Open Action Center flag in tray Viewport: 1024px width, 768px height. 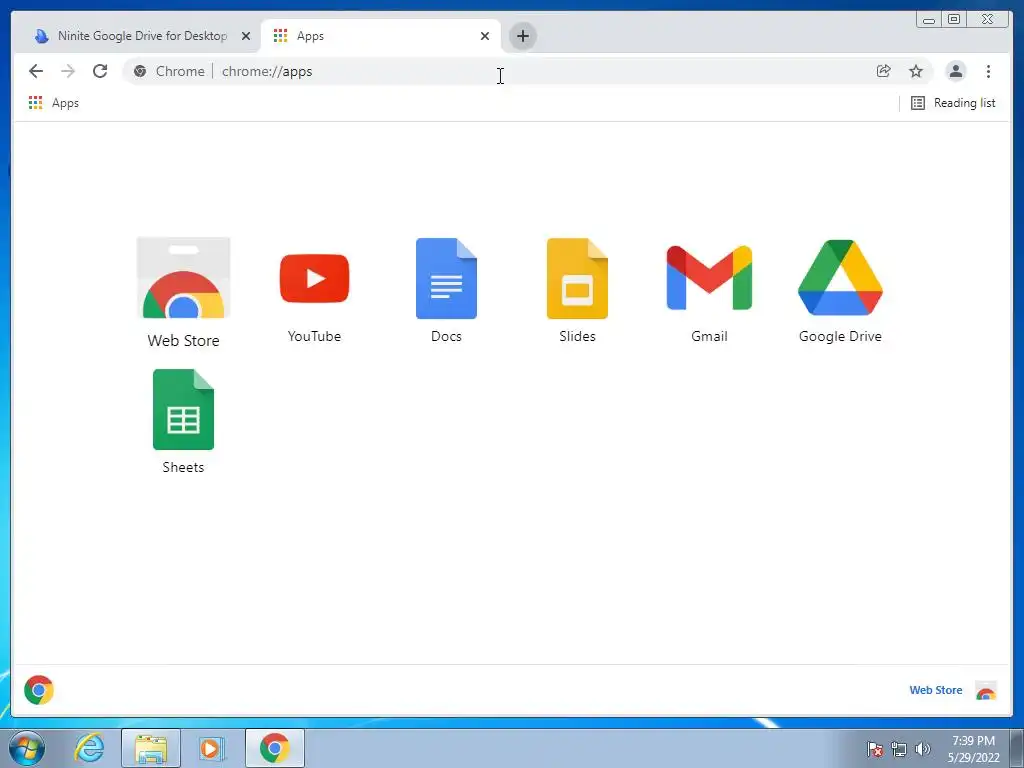[874, 749]
